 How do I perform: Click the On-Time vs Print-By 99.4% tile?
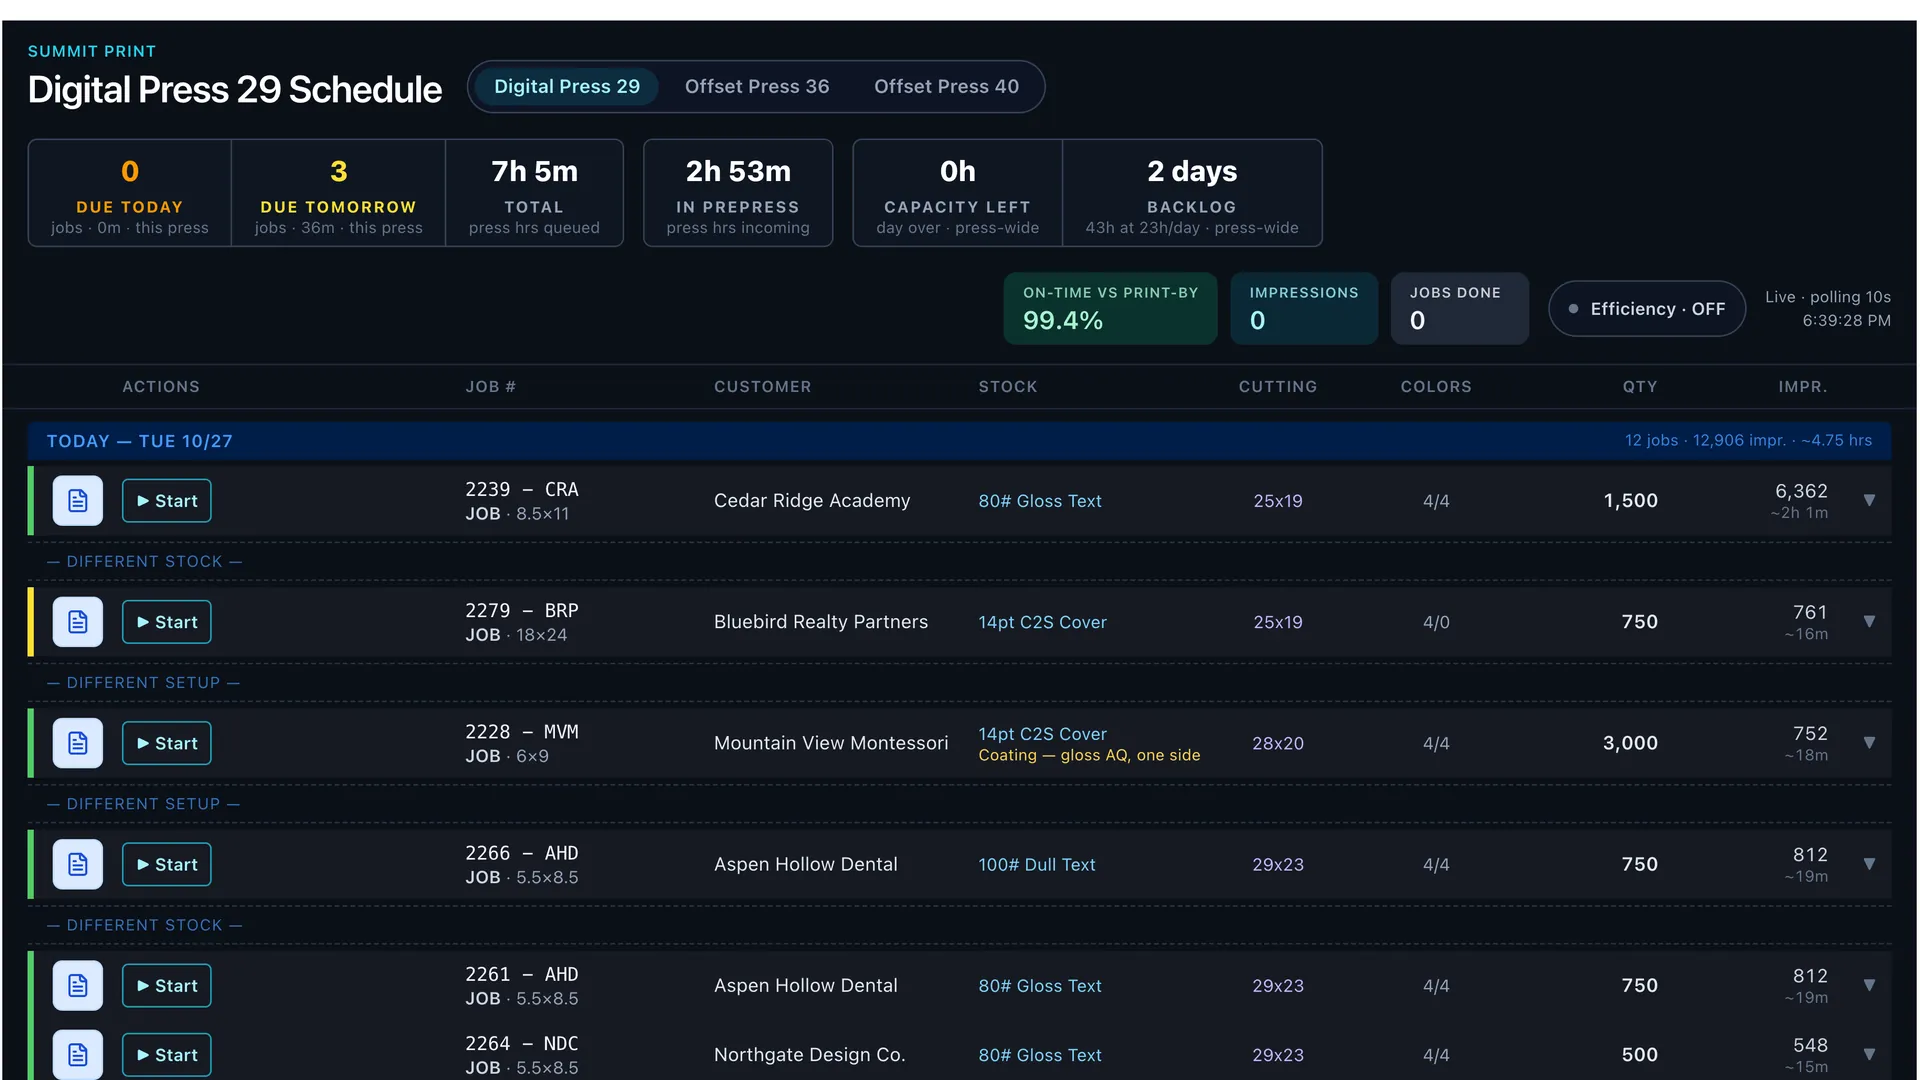1110,309
